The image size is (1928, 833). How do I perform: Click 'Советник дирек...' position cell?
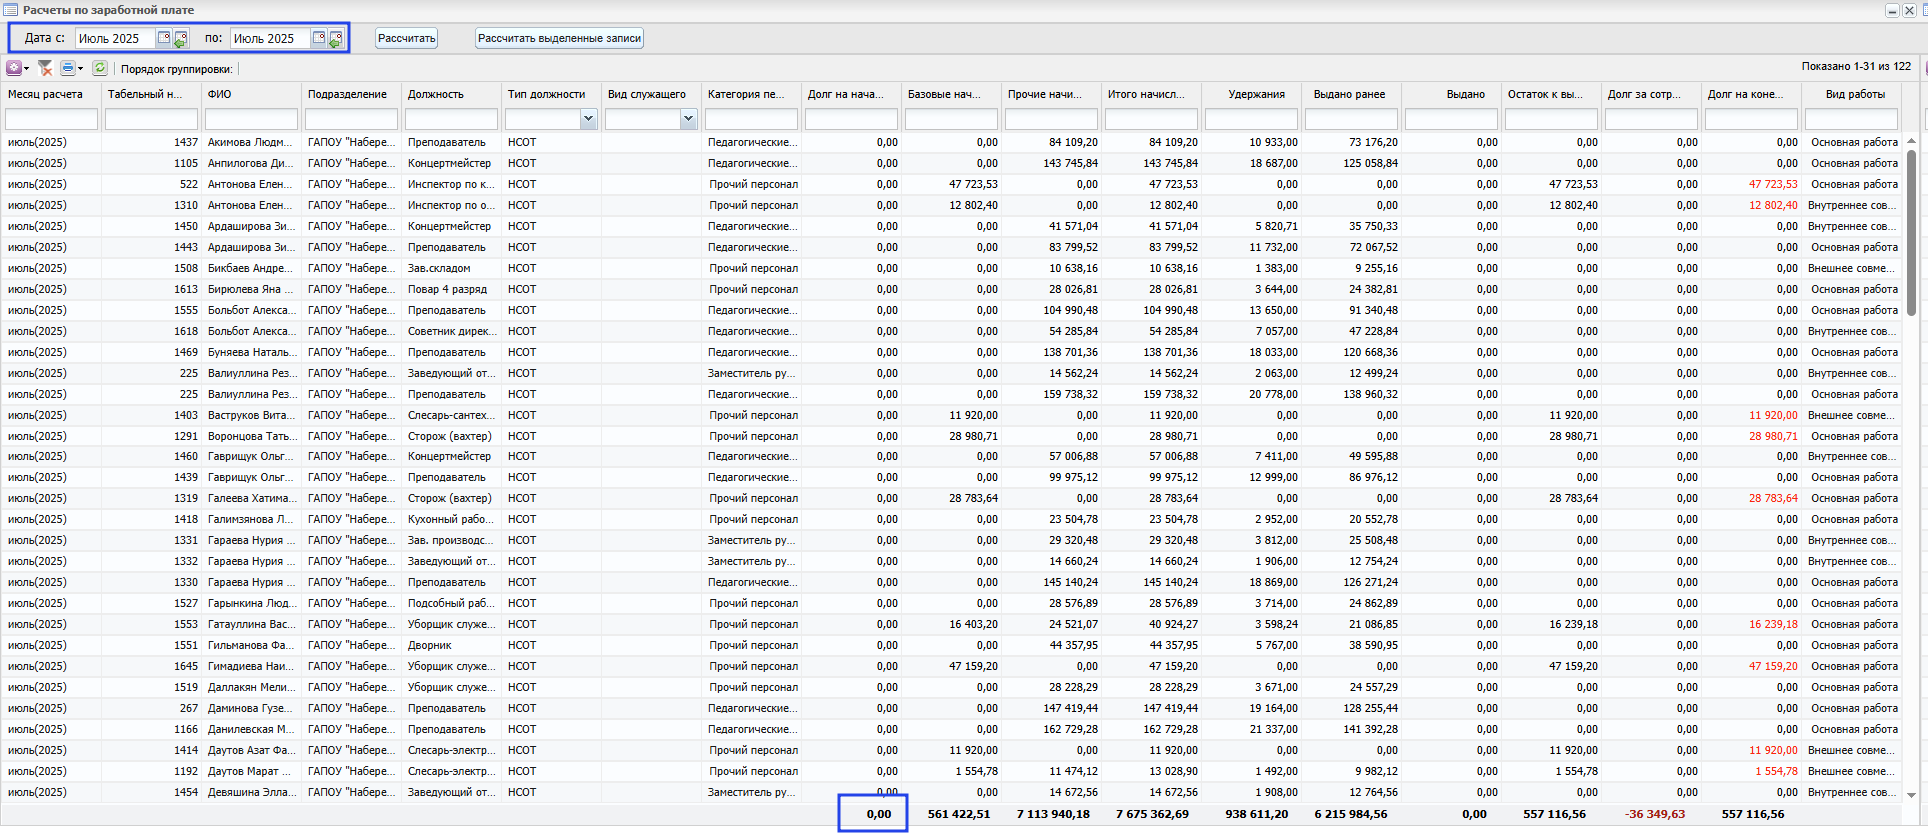[450, 331]
